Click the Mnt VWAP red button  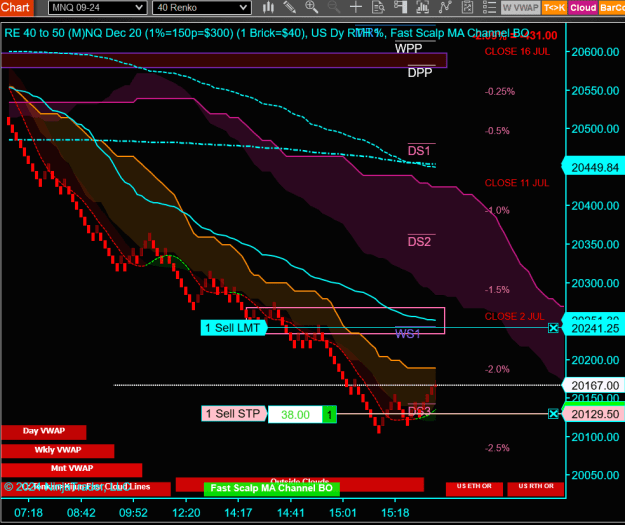(x=72, y=469)
